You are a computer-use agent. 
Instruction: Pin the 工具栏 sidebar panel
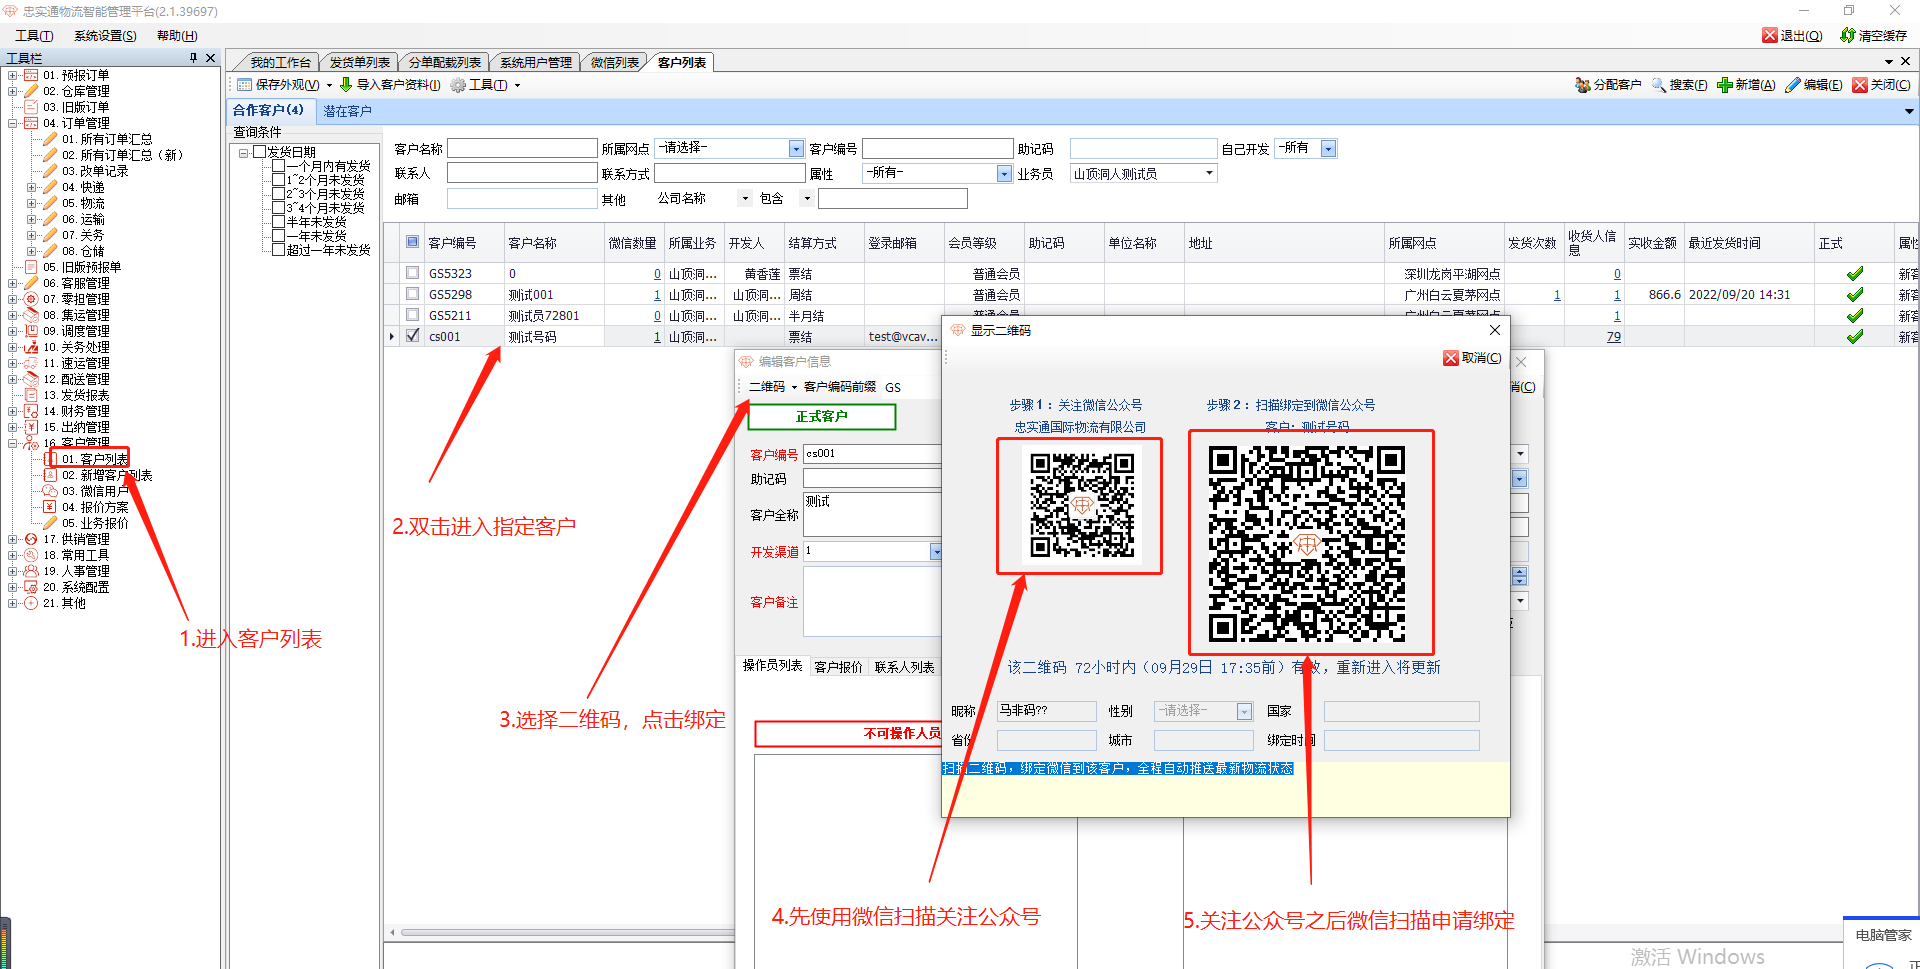click(x=193, y=58)
